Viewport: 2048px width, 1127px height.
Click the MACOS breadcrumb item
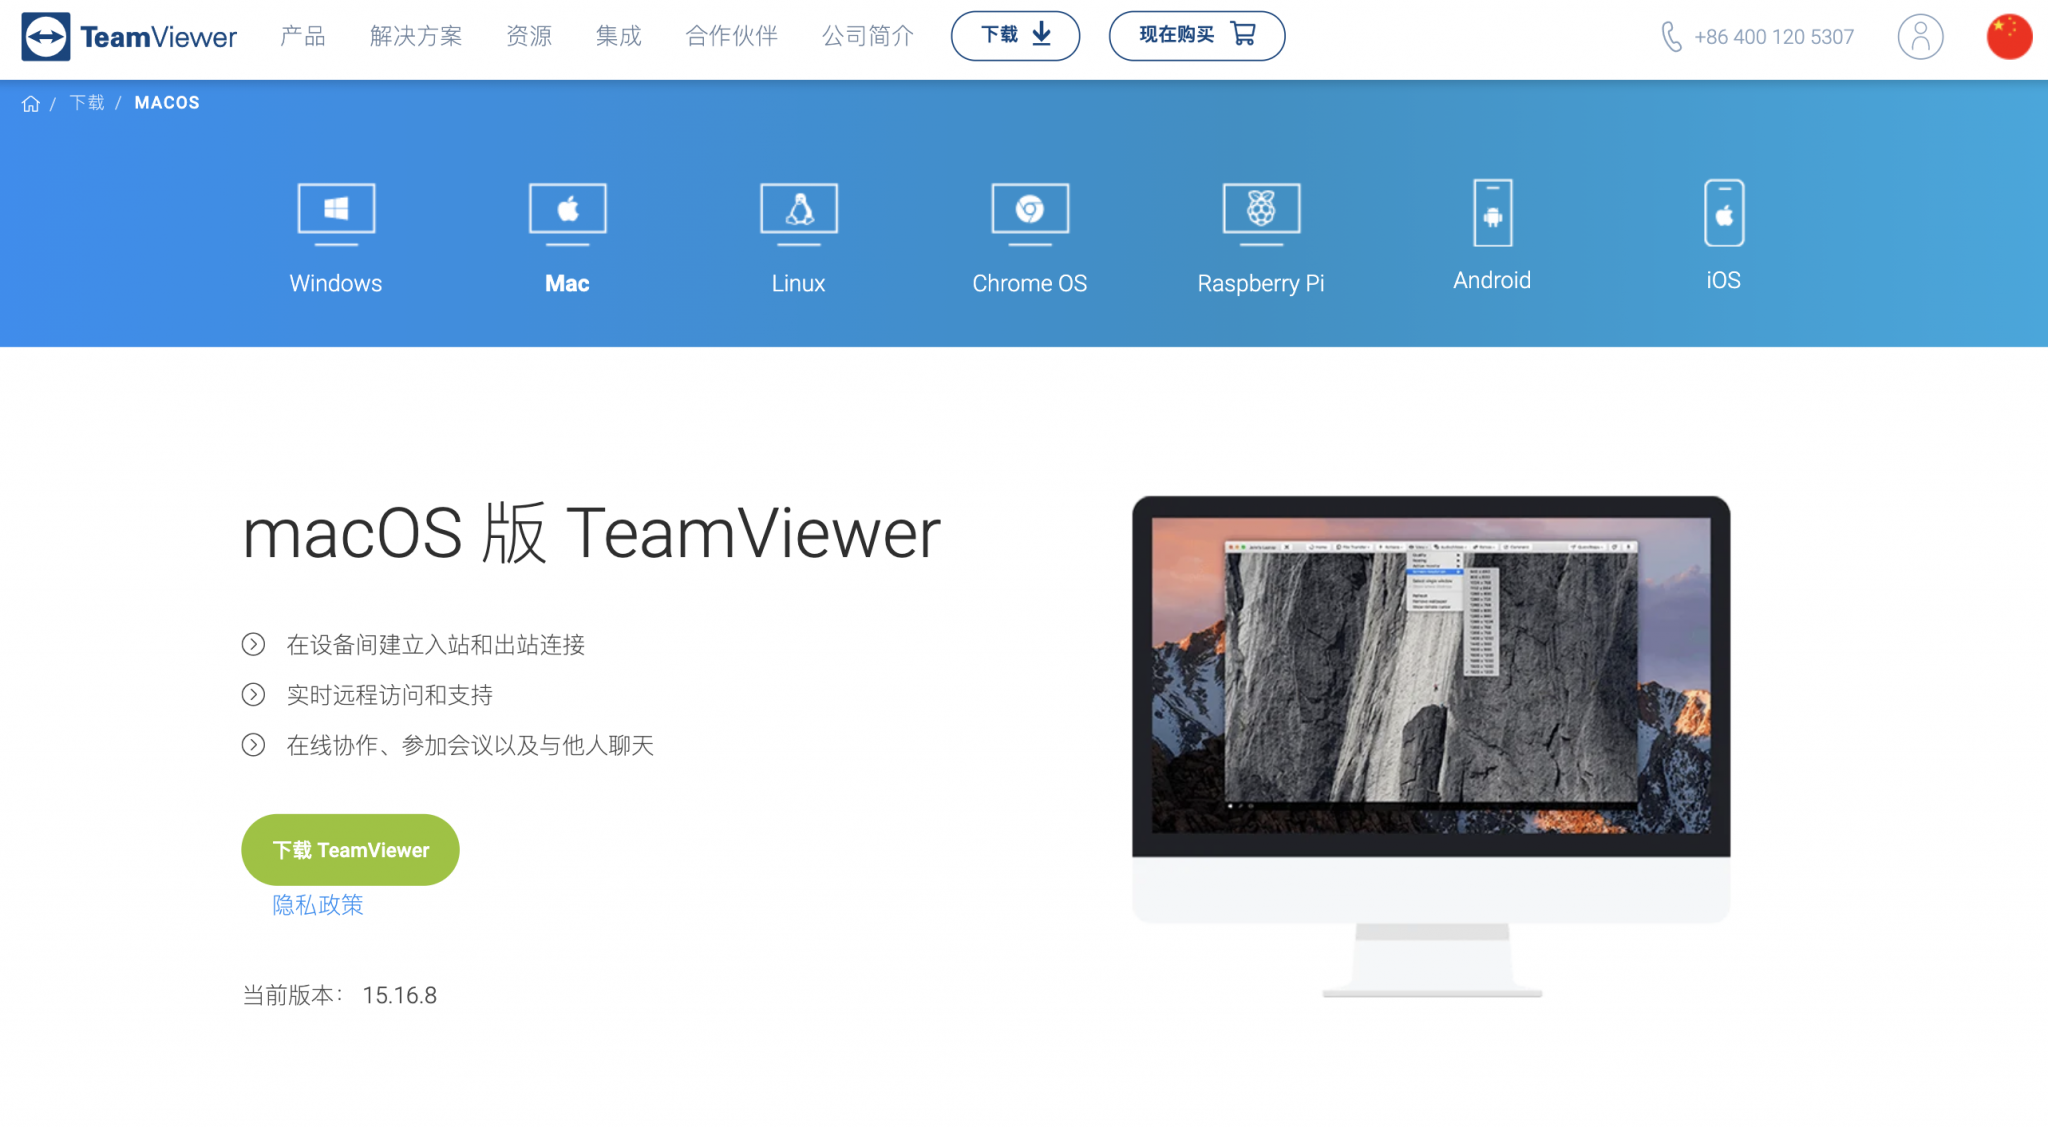167,103
